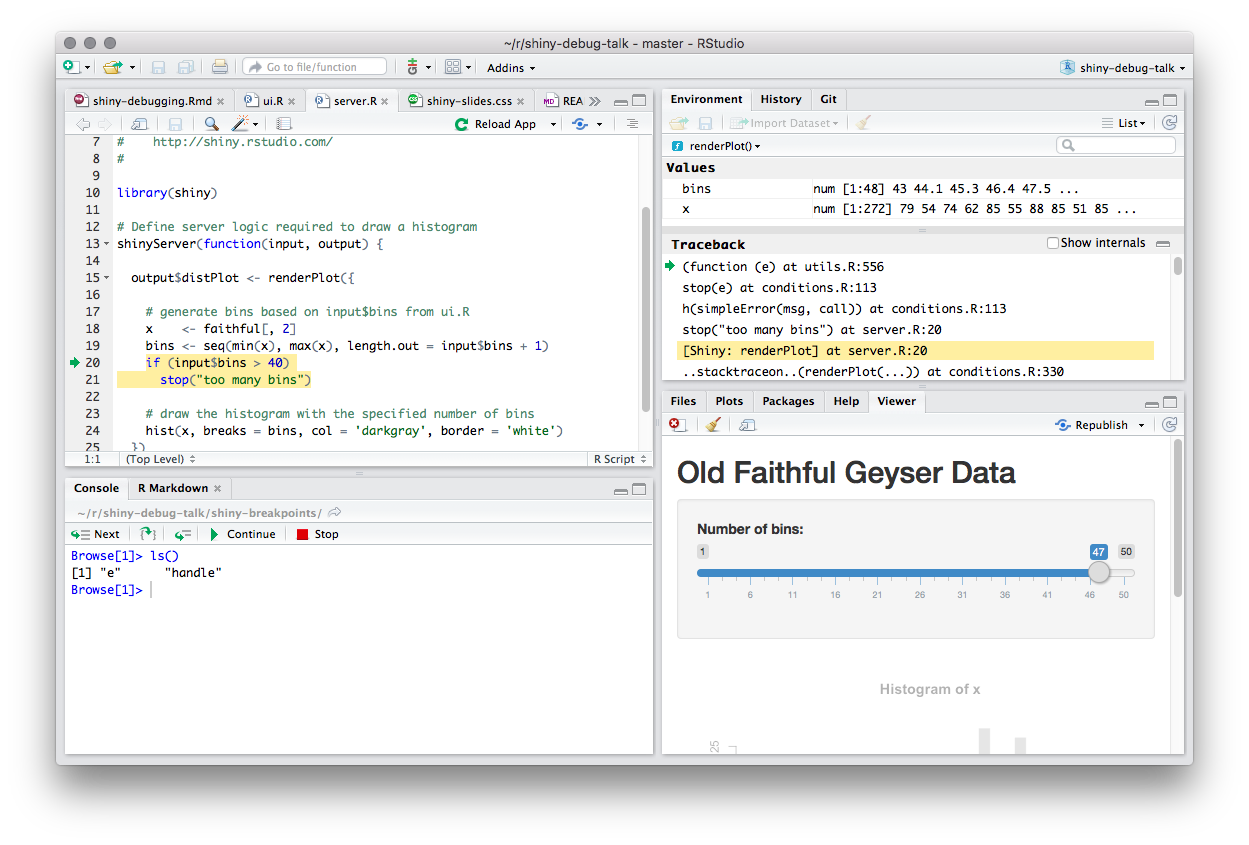The image size is (1249, 845).
Task: Clear the Viewer pane with the broom icon
Action: 713,424
